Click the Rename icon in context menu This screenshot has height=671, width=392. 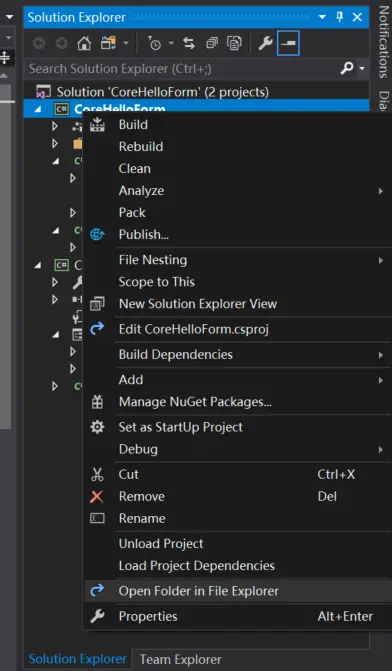[x=97, y=518]
